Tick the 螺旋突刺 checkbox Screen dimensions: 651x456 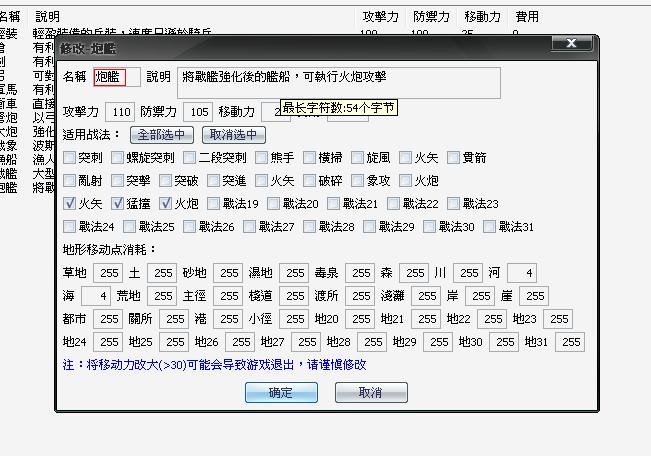[118, 157]
